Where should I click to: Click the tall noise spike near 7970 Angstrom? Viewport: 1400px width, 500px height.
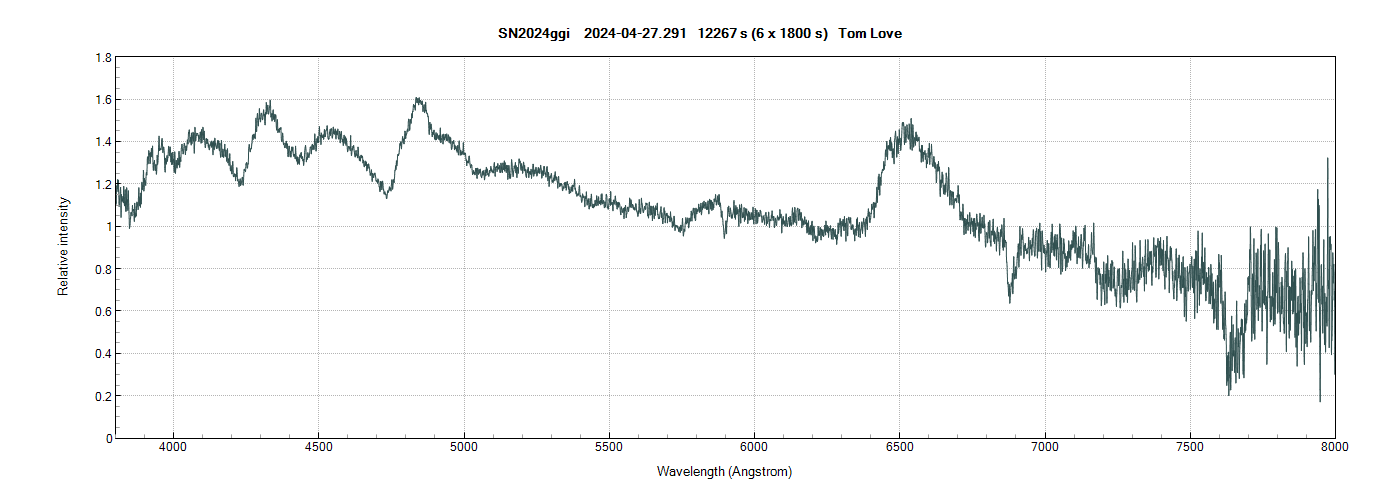(1327, 160)
